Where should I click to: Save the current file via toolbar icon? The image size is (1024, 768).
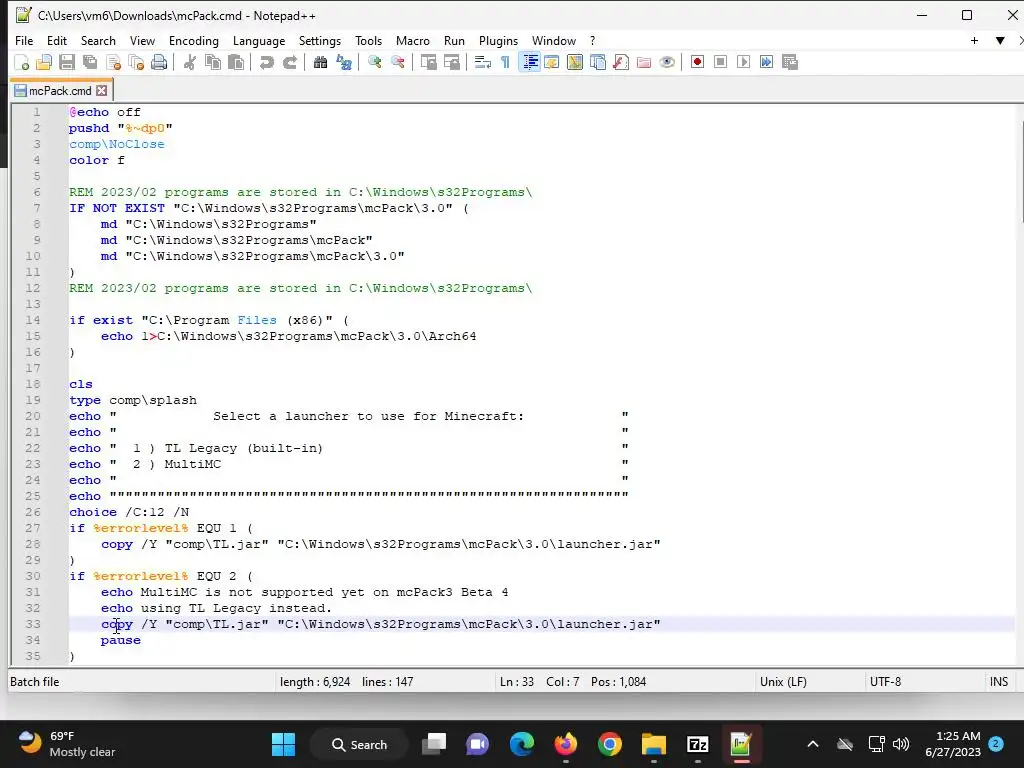coord(67,62)
